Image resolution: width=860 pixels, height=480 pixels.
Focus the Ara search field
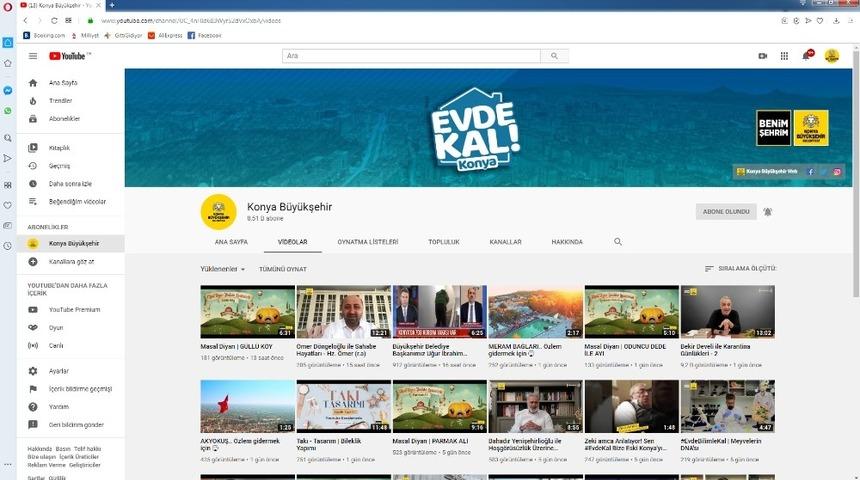pos(411,56)
